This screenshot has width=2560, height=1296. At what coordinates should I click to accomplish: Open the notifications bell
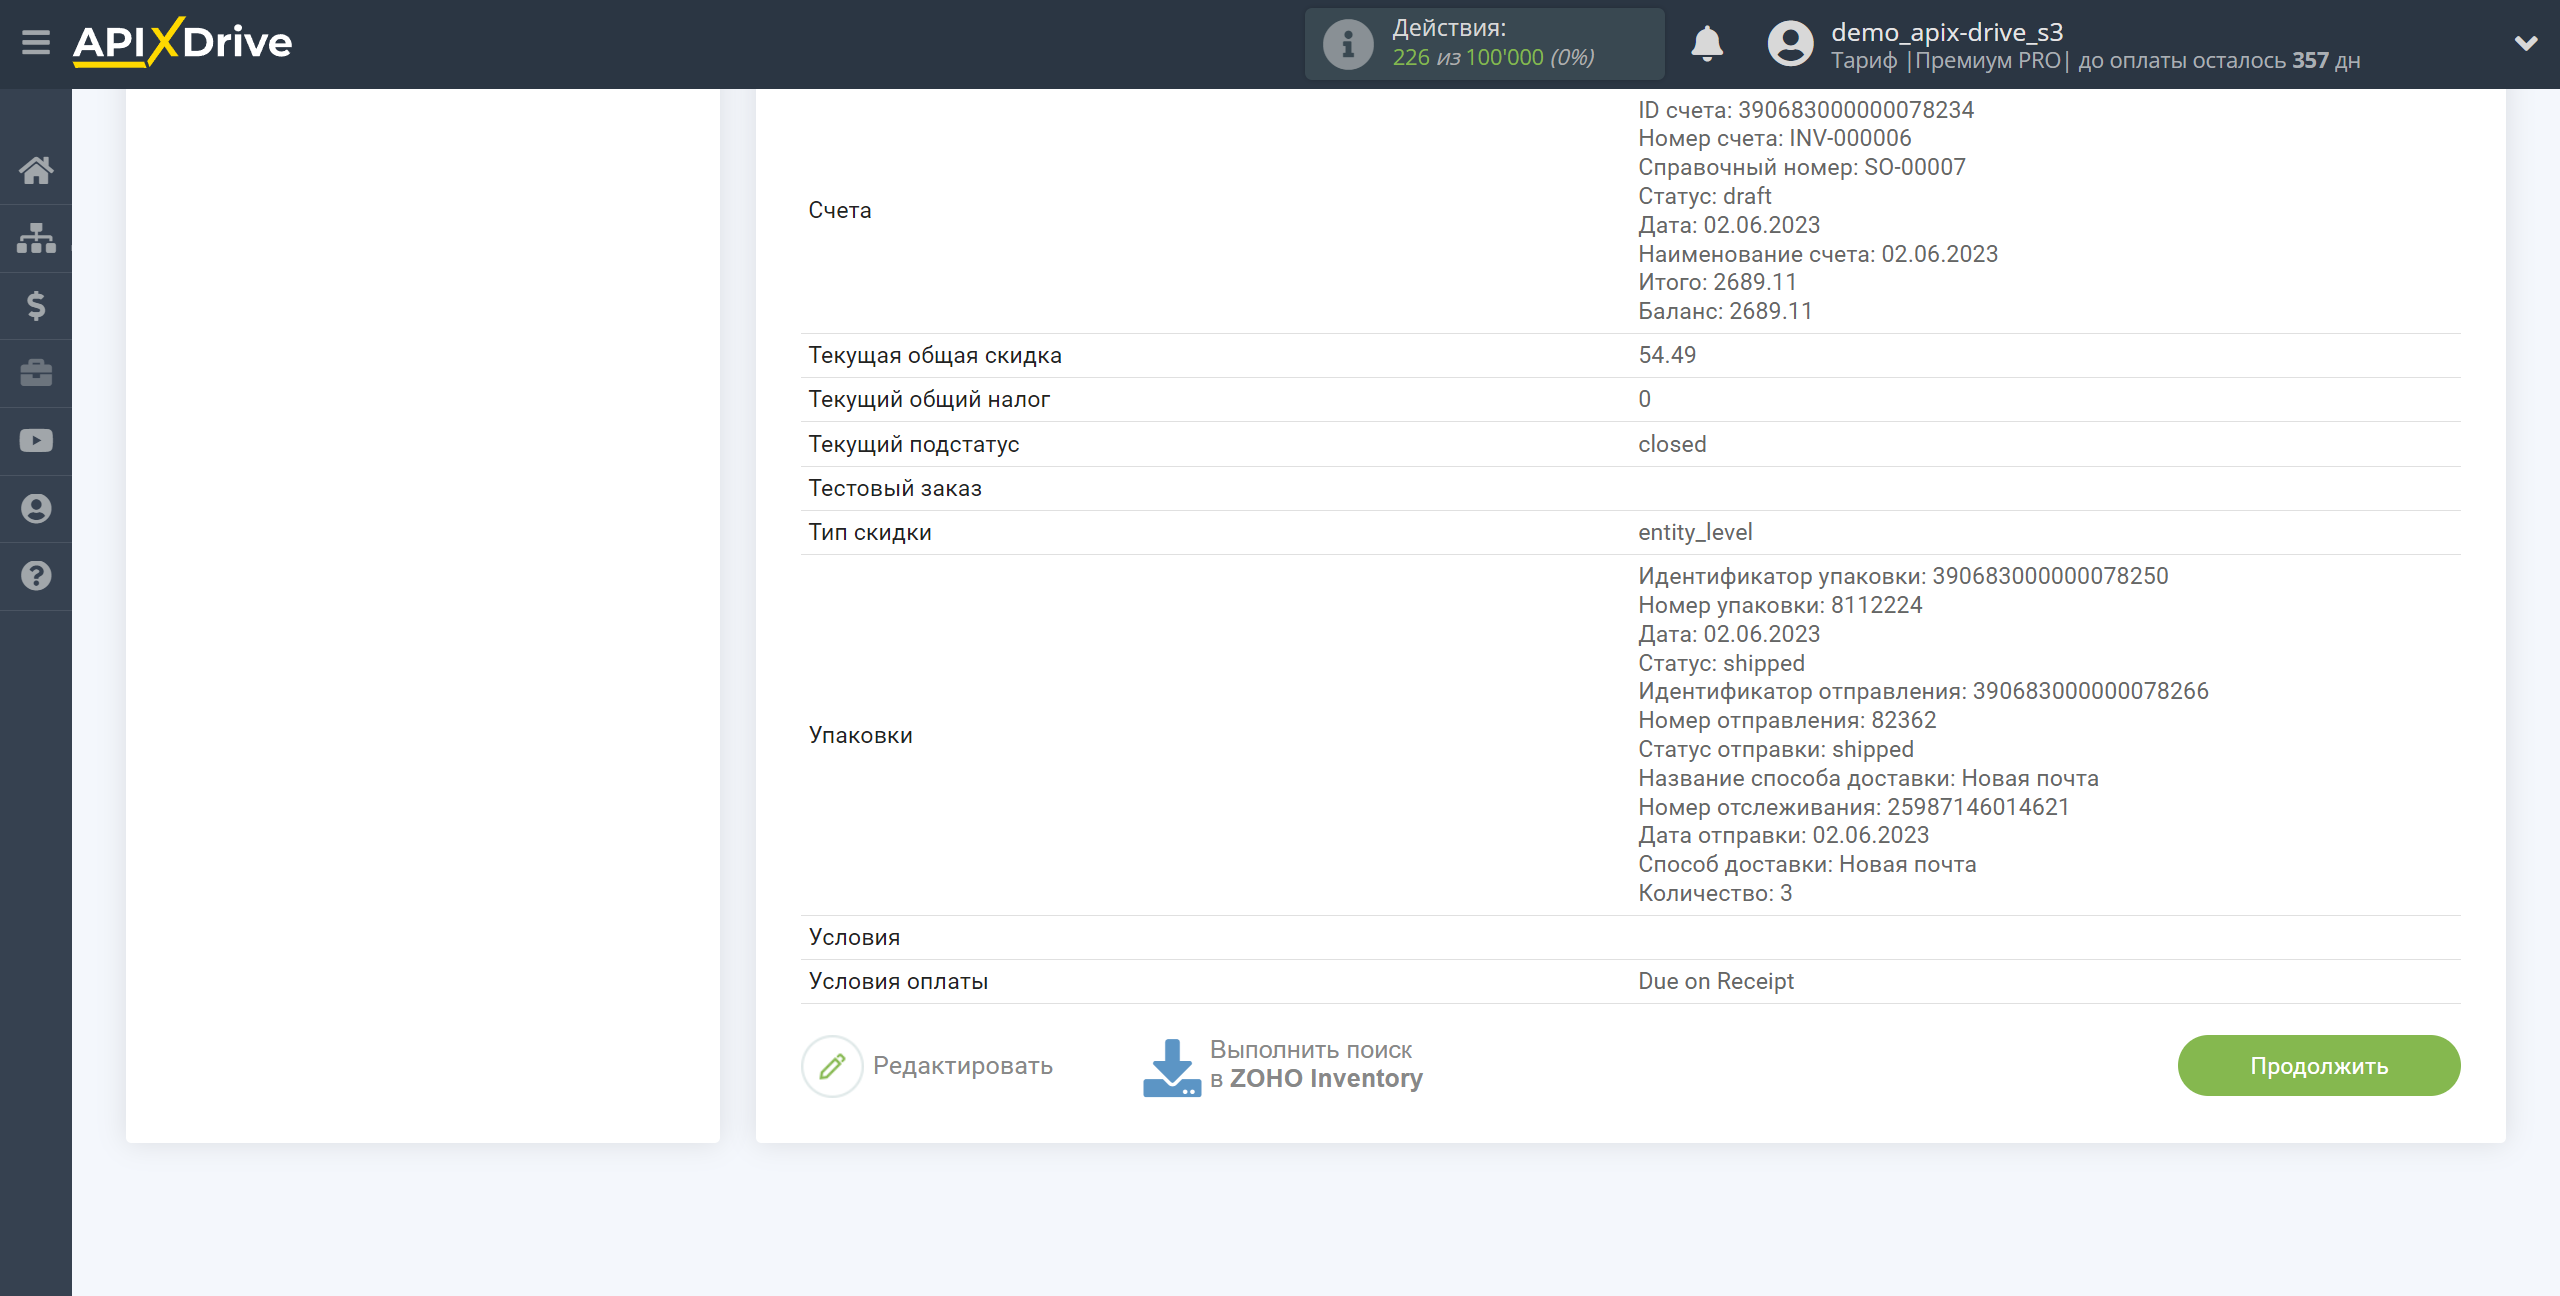(1707, 44)
